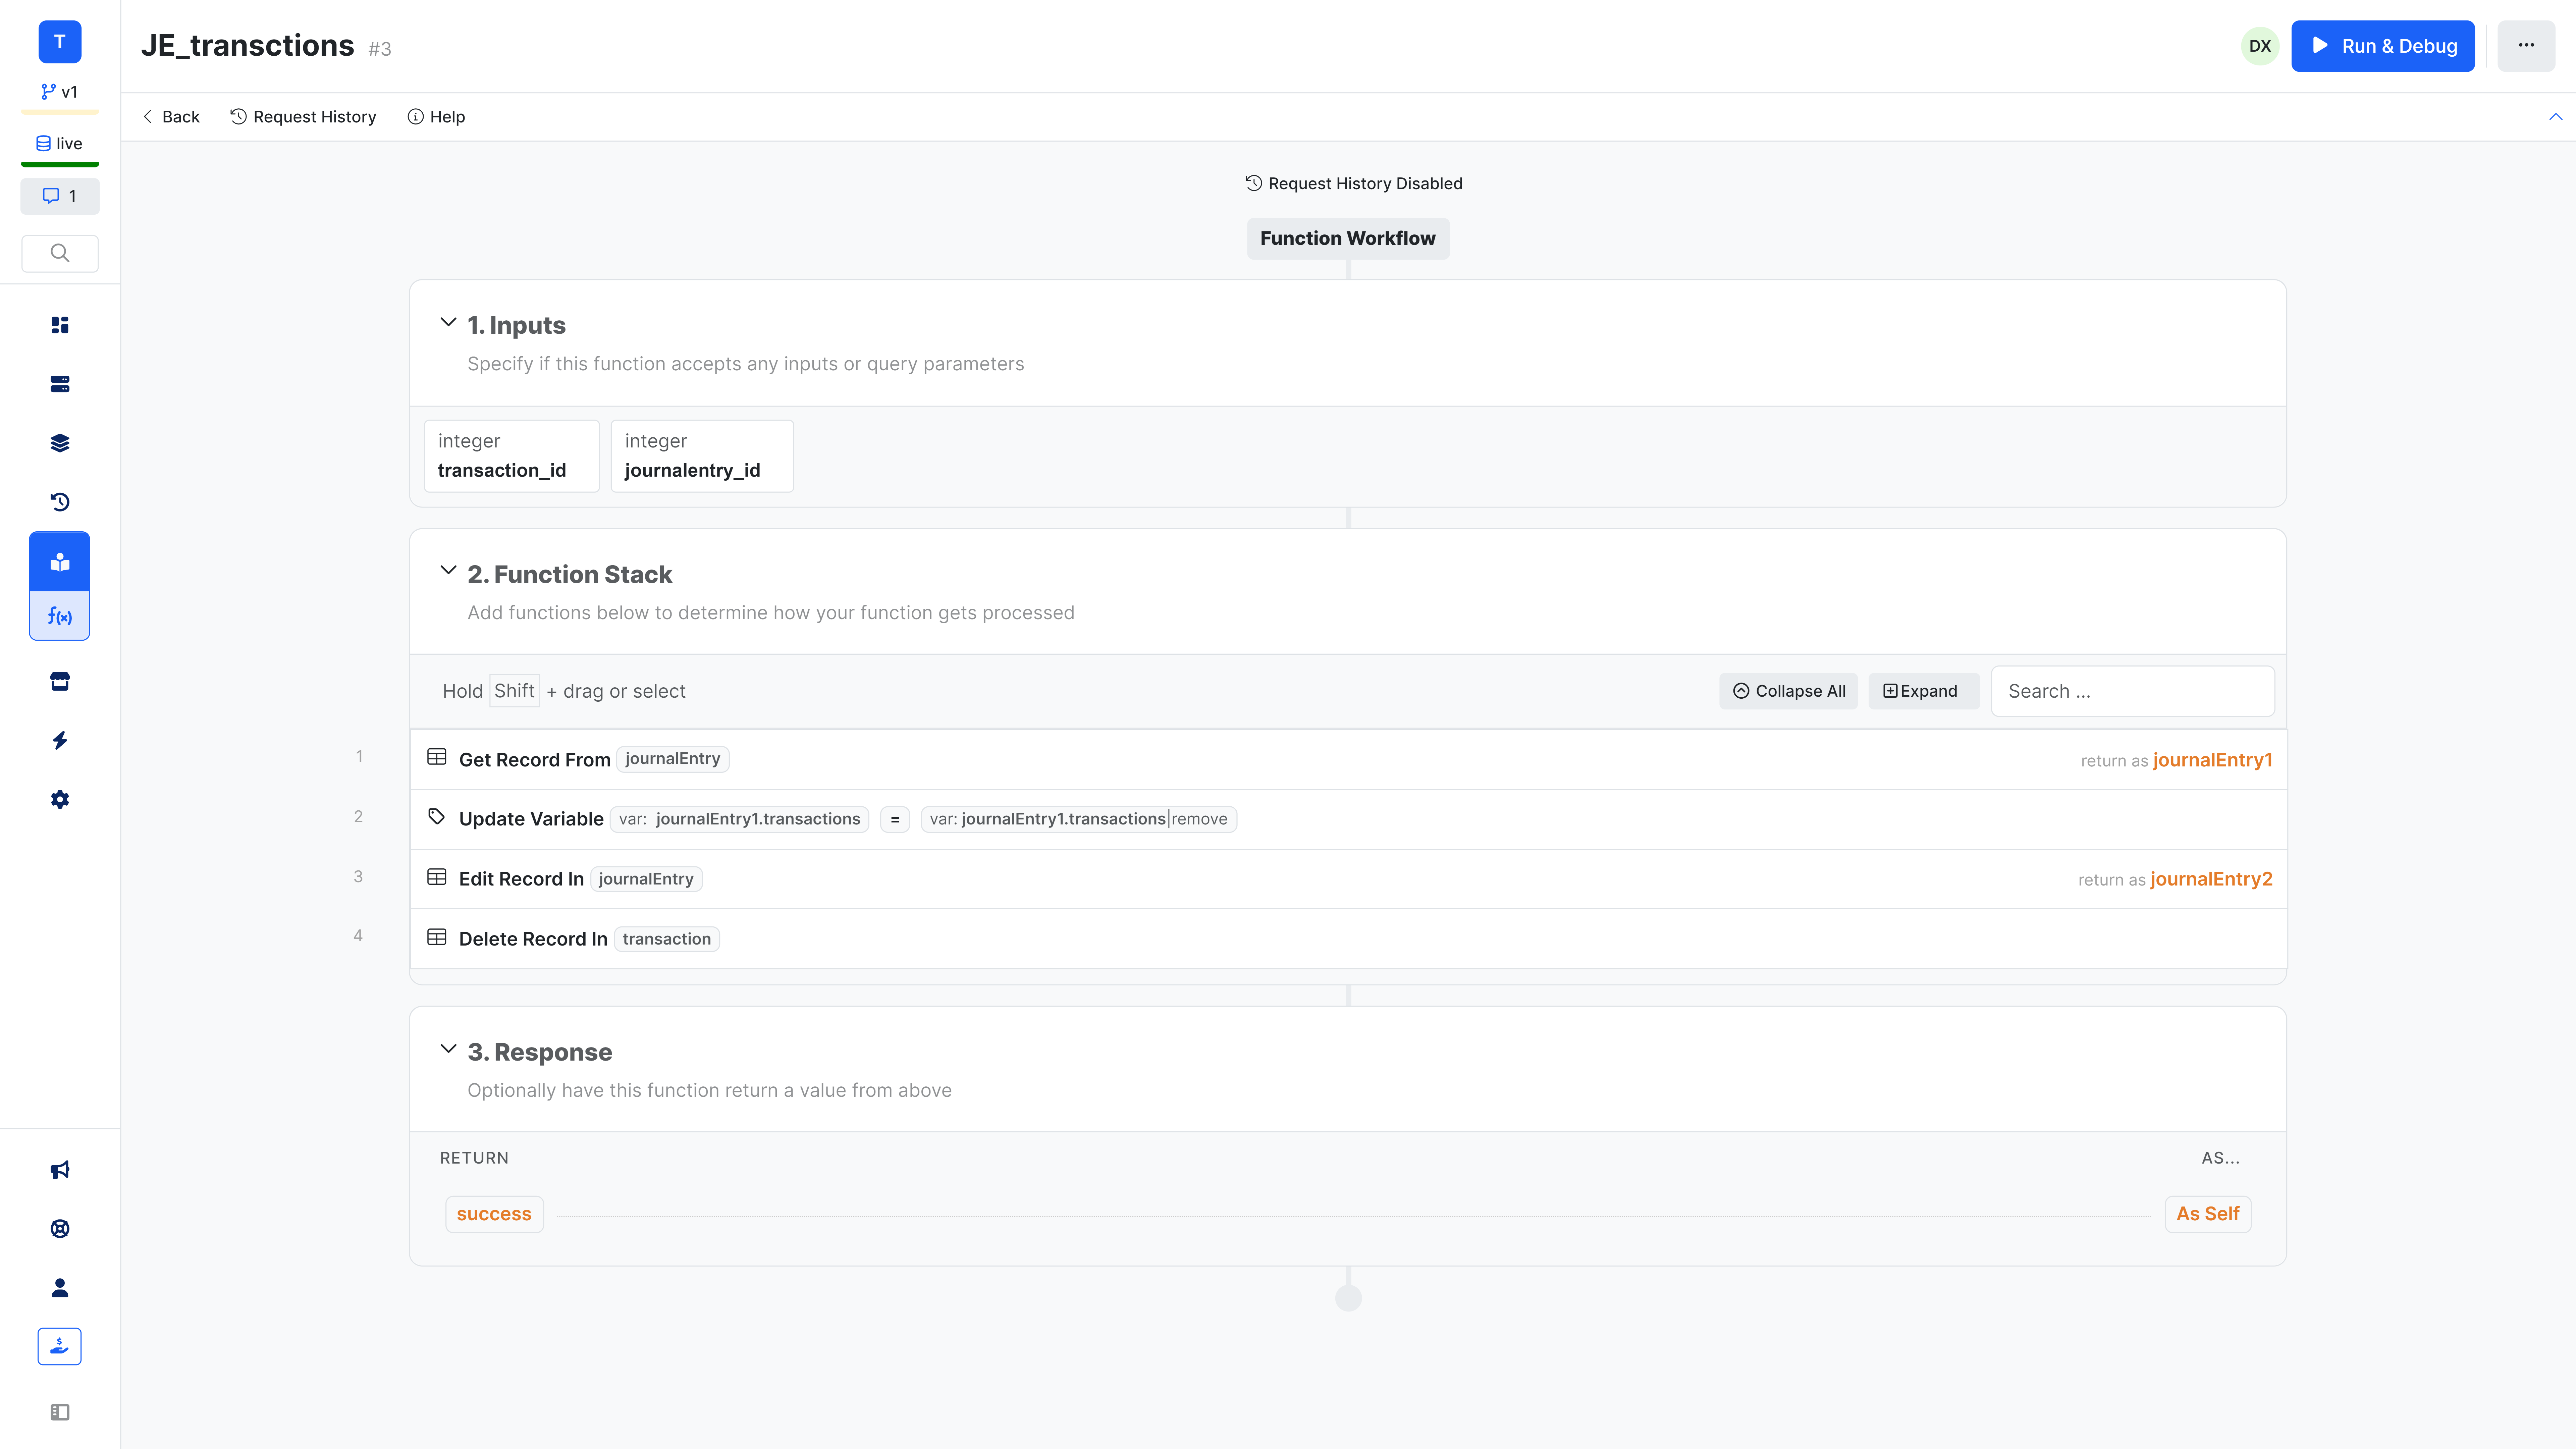The height and width of the screenshot is (1449, 2576).
Task: Click the success return value
Action: 494,1214
